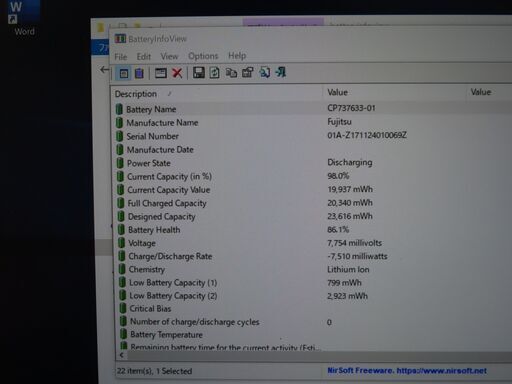Image resolution: width=512 pixels, height=384 pixels.
Task: Select the Low Battery Capacity (1) row
Action: pyautogui.click(x=312, y=283)
